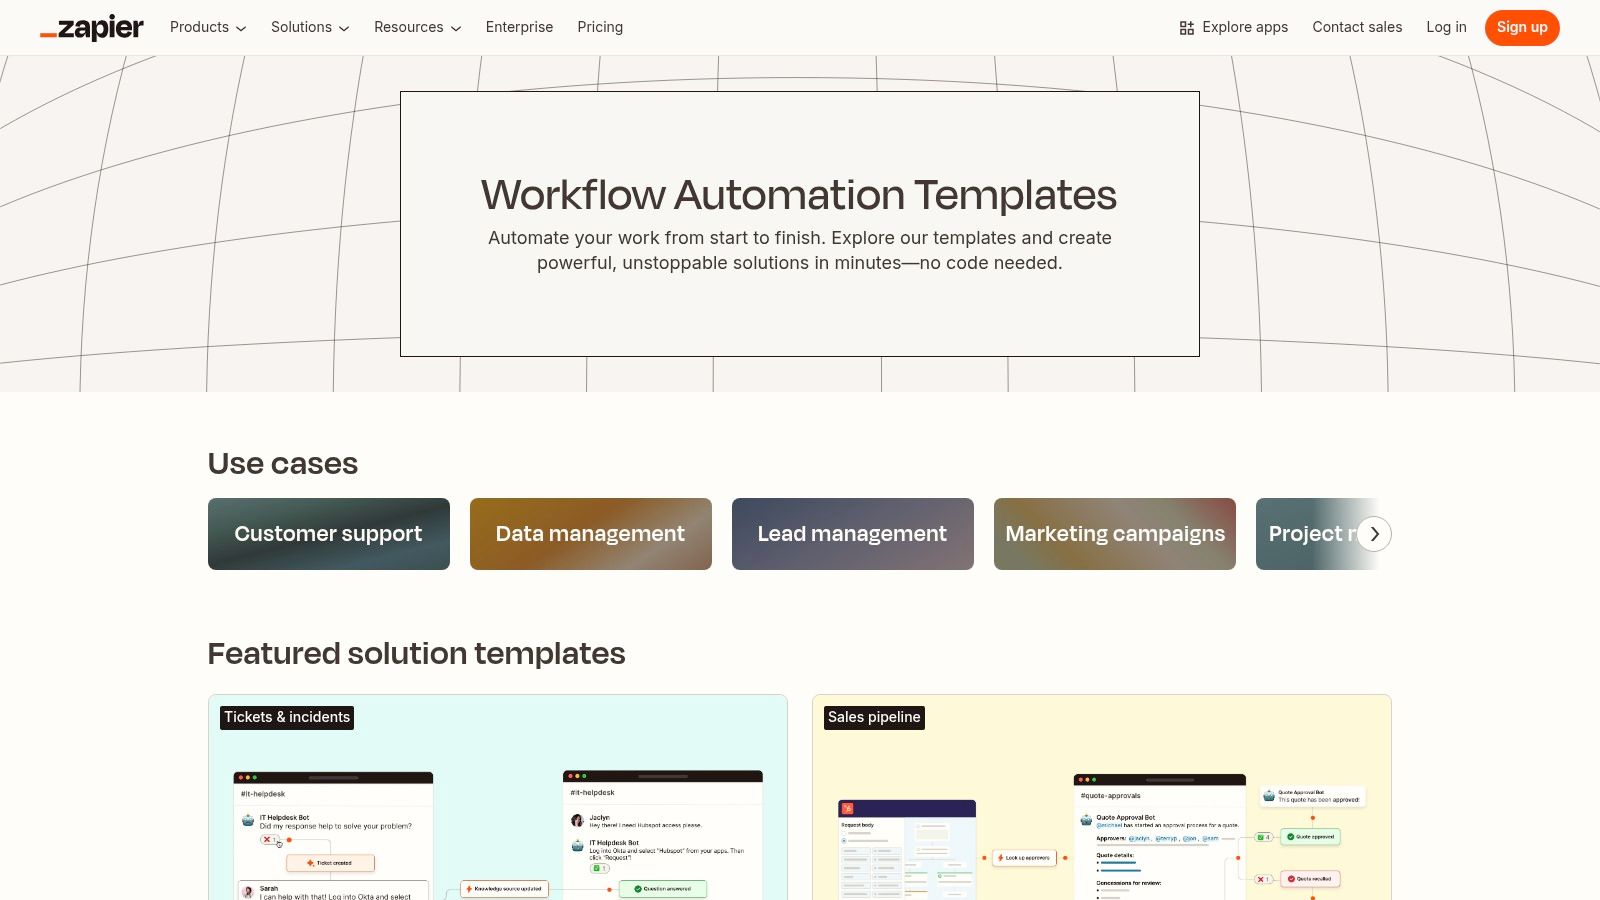Open the Products dropdown menu
This screenshot has height=900, width=1600.
(207, 27)
